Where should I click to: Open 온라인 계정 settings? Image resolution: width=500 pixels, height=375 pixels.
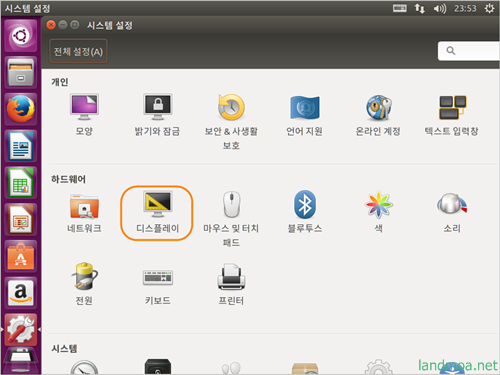[x=378, y=114]
